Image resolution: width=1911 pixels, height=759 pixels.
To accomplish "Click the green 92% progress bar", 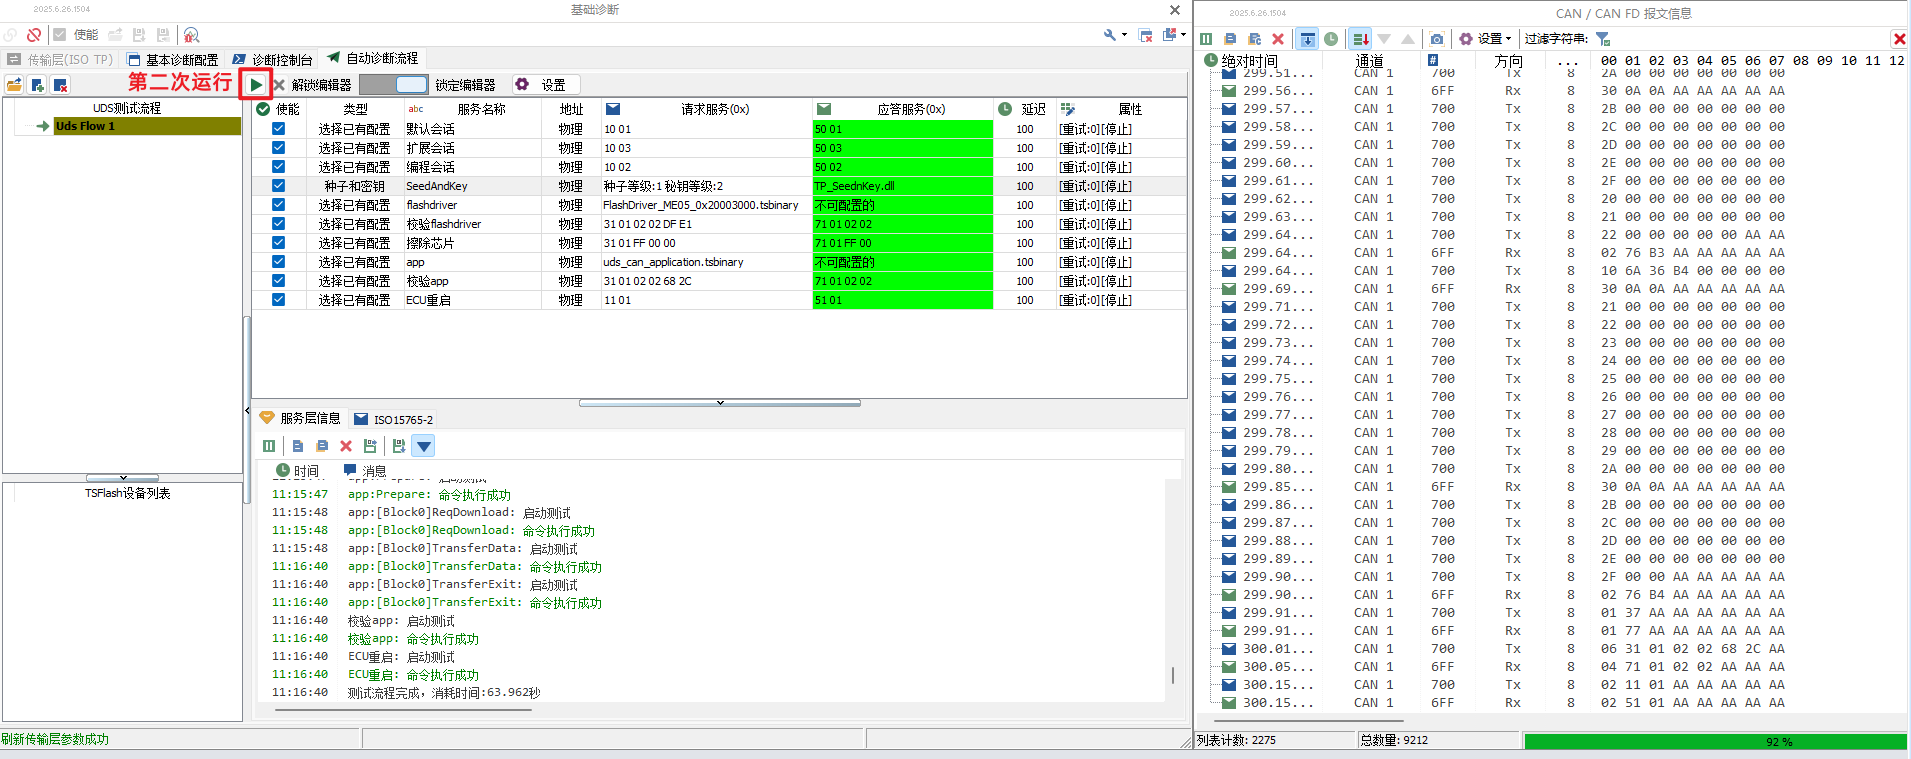I will [x=1714, y=741].
